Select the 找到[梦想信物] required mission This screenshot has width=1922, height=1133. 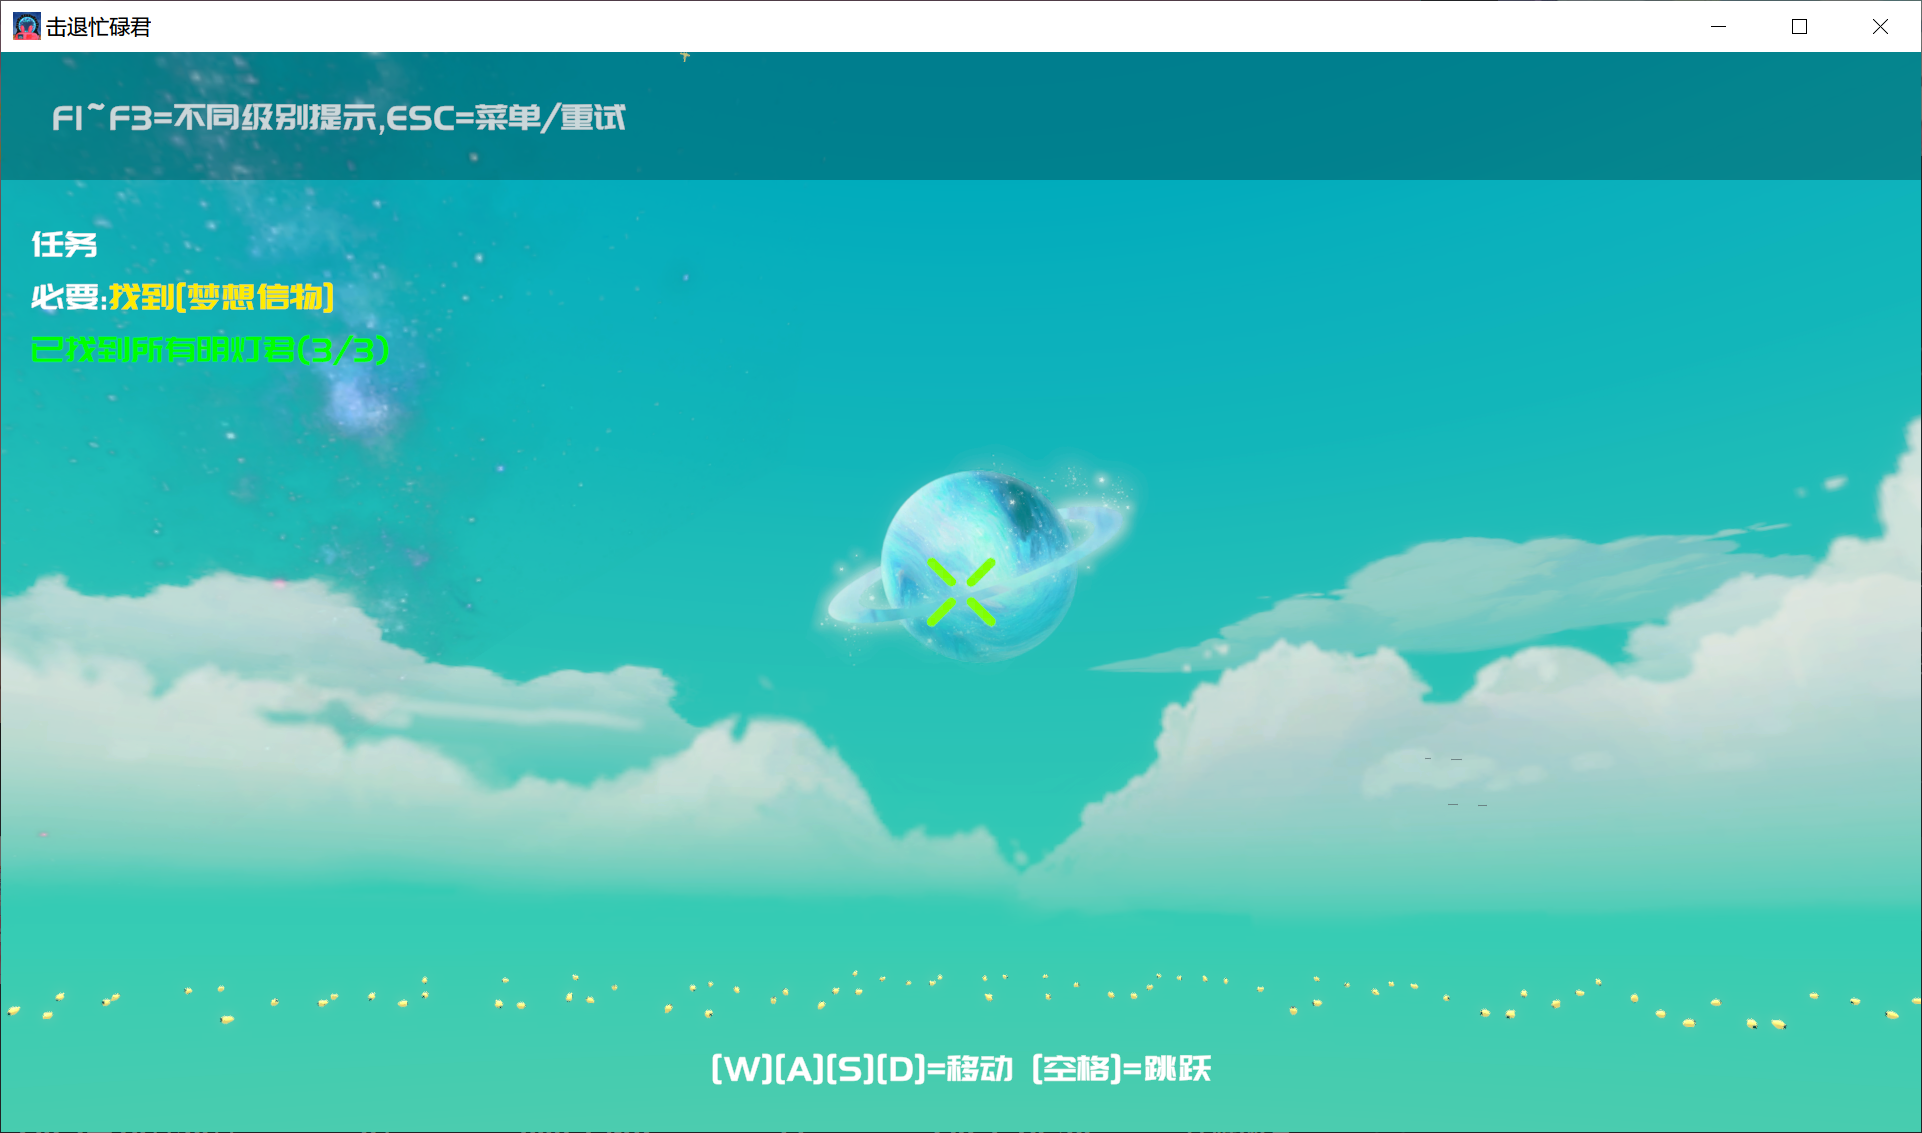pyautogui.click(x=222, y=297)
